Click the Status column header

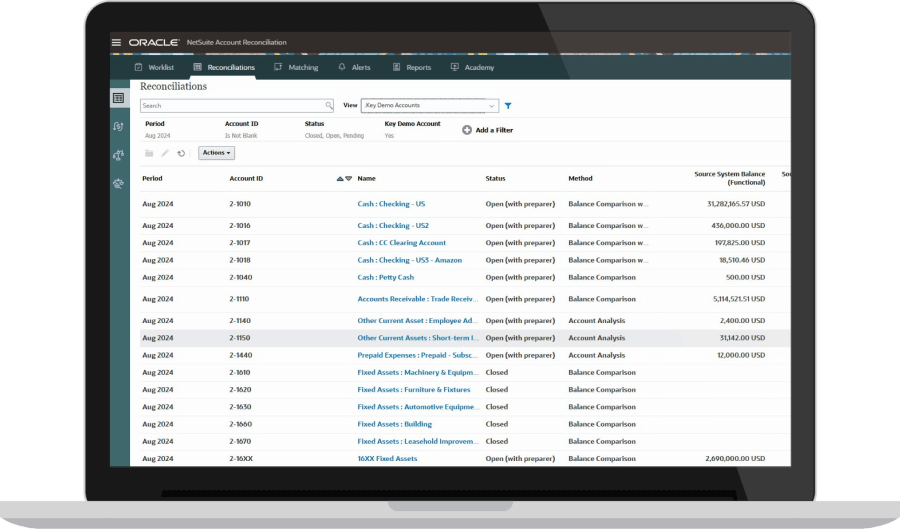495,178
